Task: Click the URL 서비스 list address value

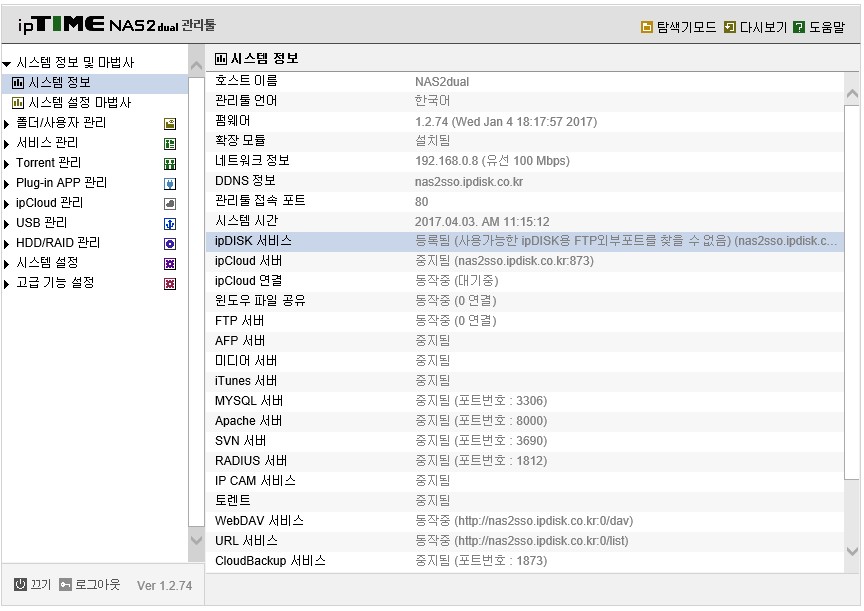Action: pos(522,541)
